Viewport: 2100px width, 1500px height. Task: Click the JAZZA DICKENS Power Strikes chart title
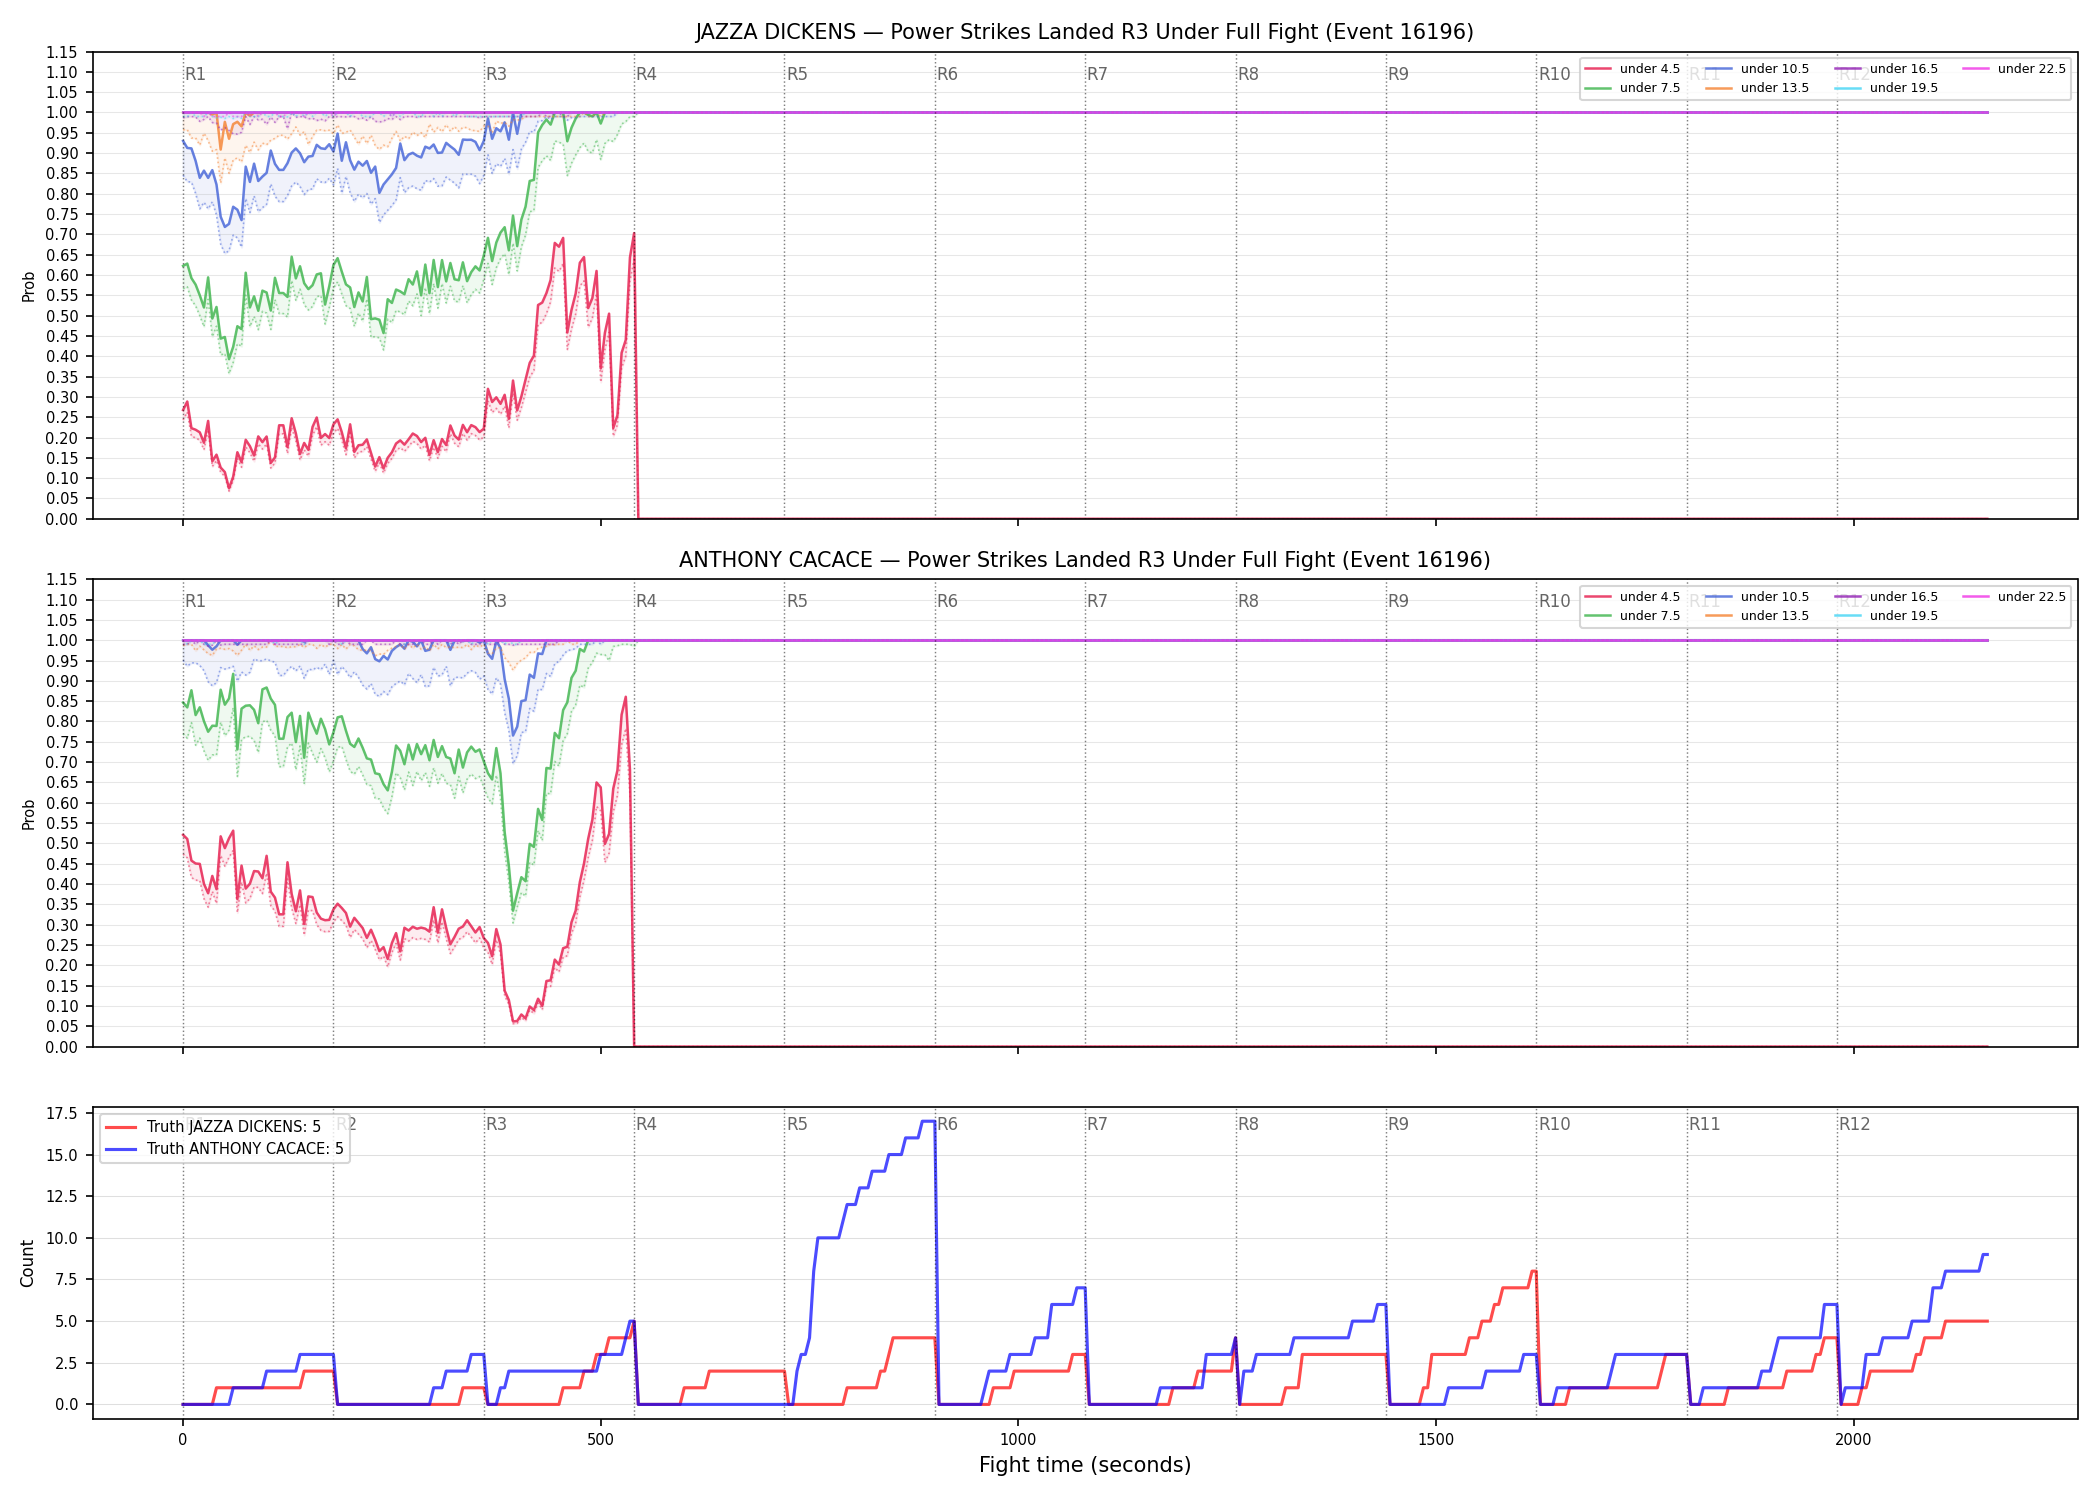1084,32
